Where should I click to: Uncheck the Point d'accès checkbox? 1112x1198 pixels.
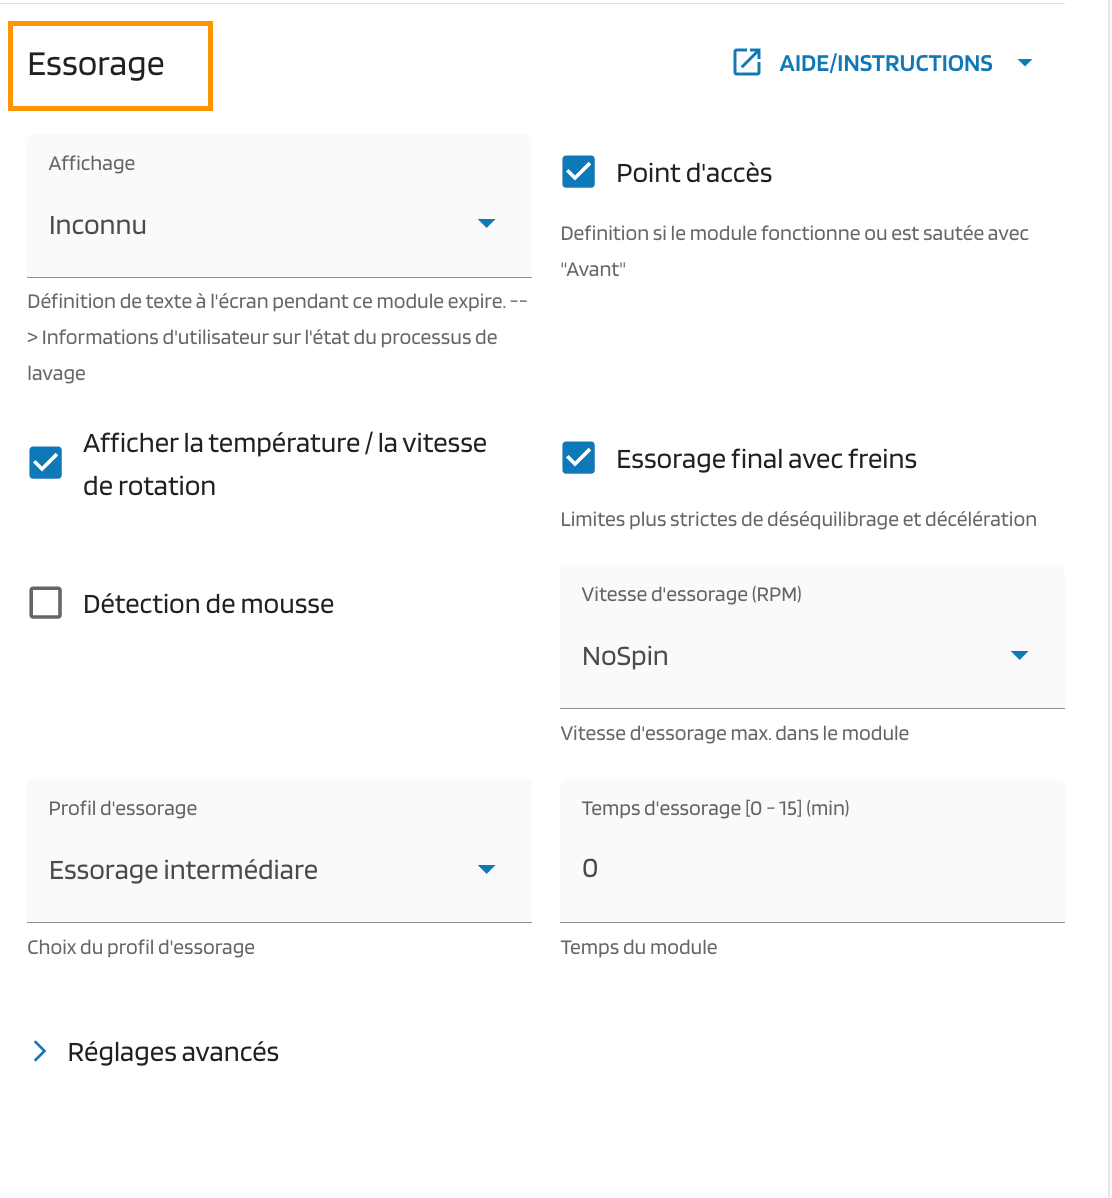[x=579, y=172]
